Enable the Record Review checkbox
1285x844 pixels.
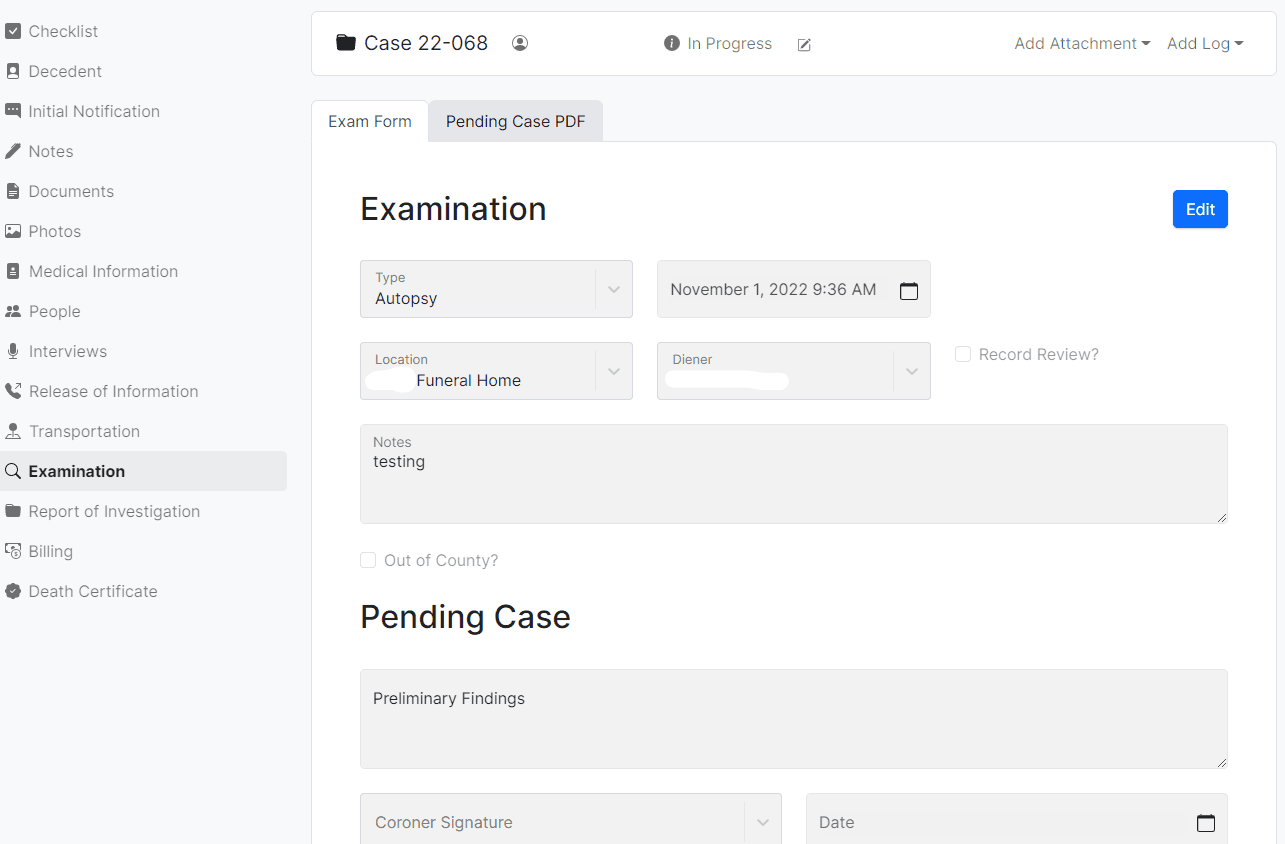point(962,354)
